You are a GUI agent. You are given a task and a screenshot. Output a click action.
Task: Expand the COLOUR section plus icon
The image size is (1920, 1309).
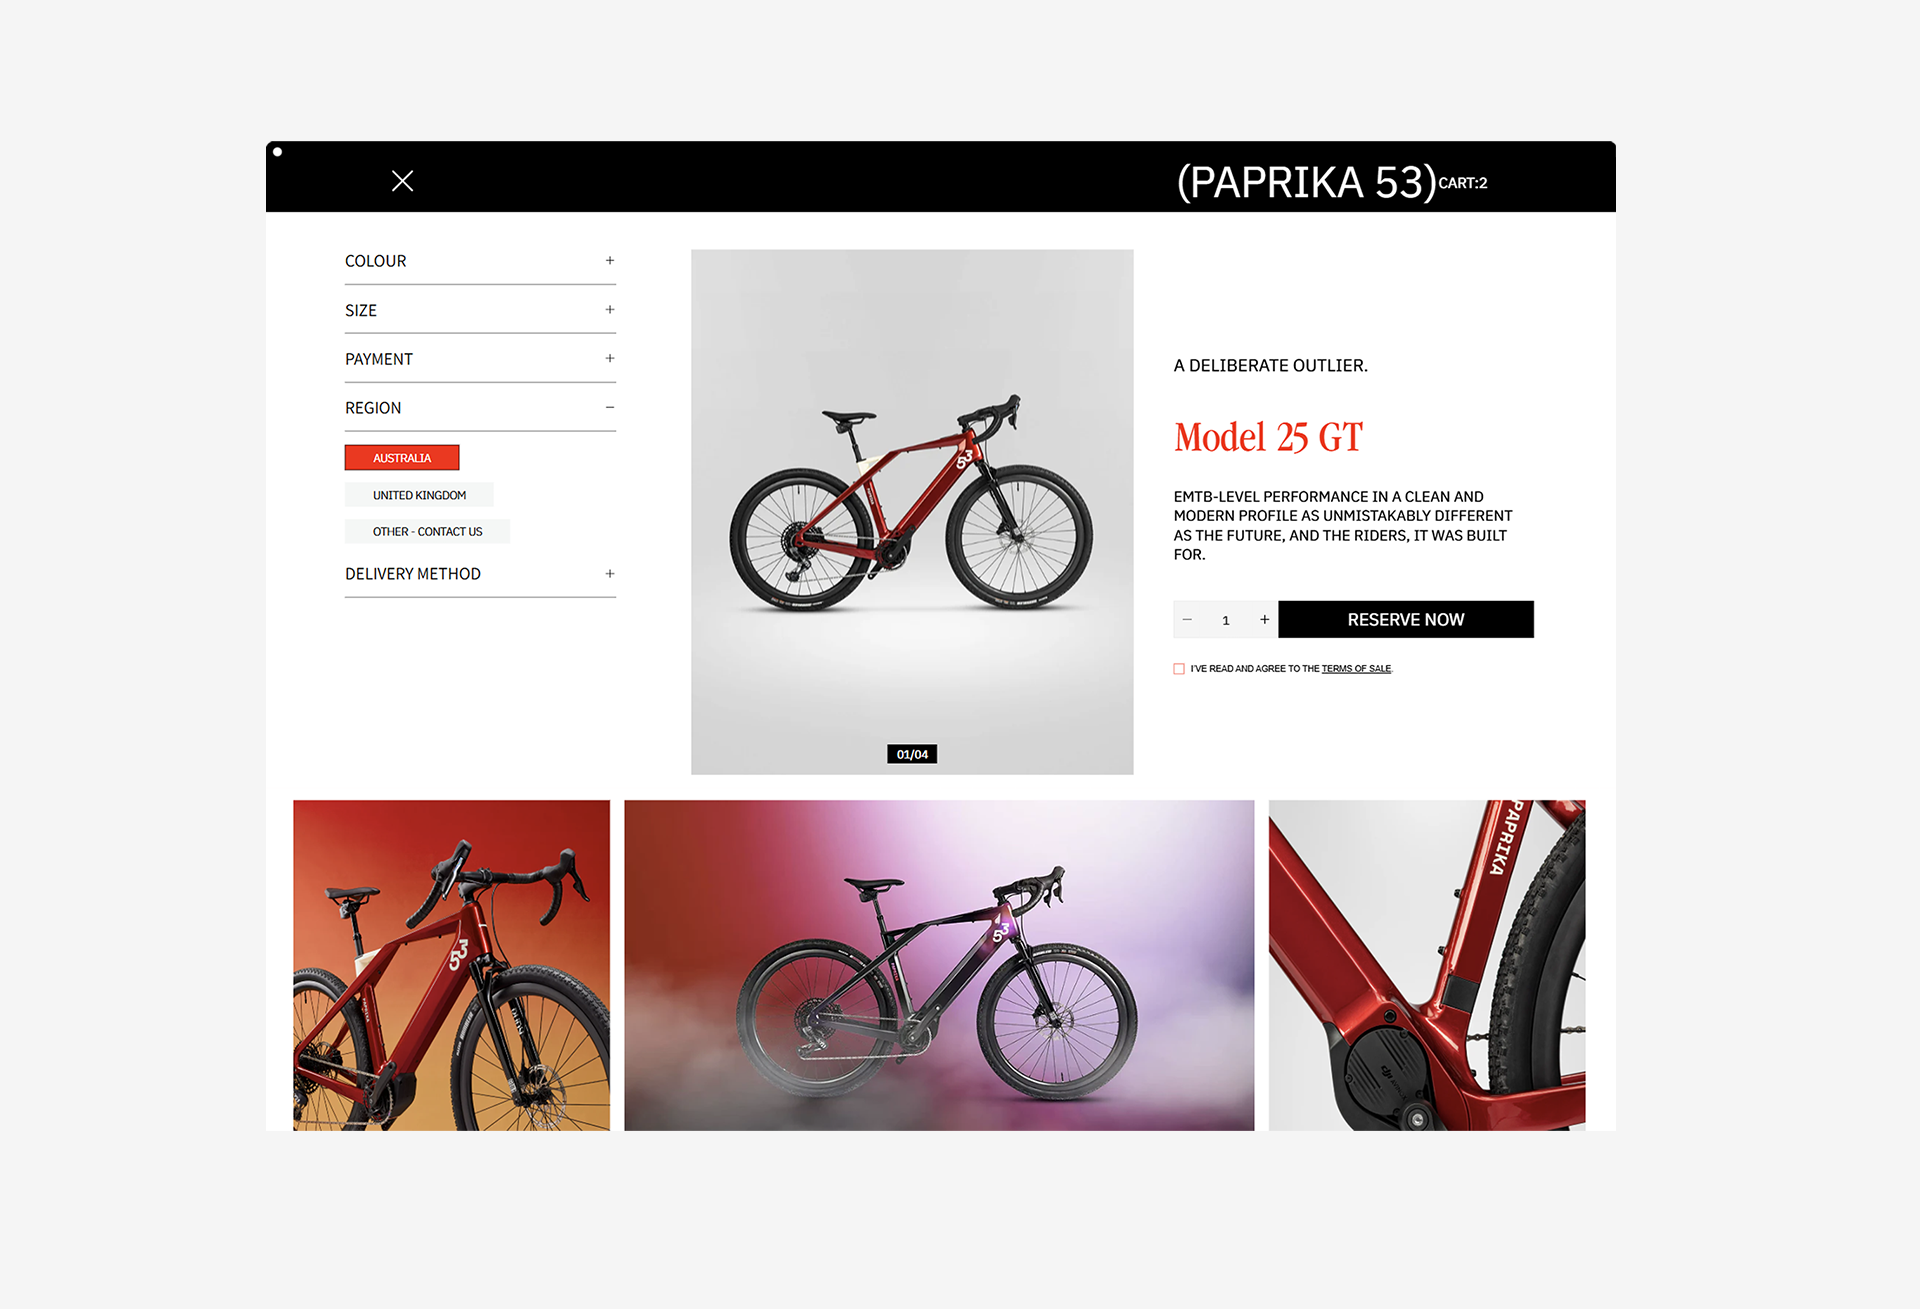(x=610, y=261)
